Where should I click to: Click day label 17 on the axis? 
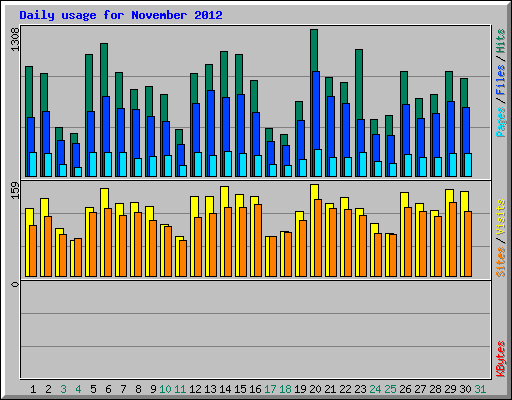coord(270,389)
